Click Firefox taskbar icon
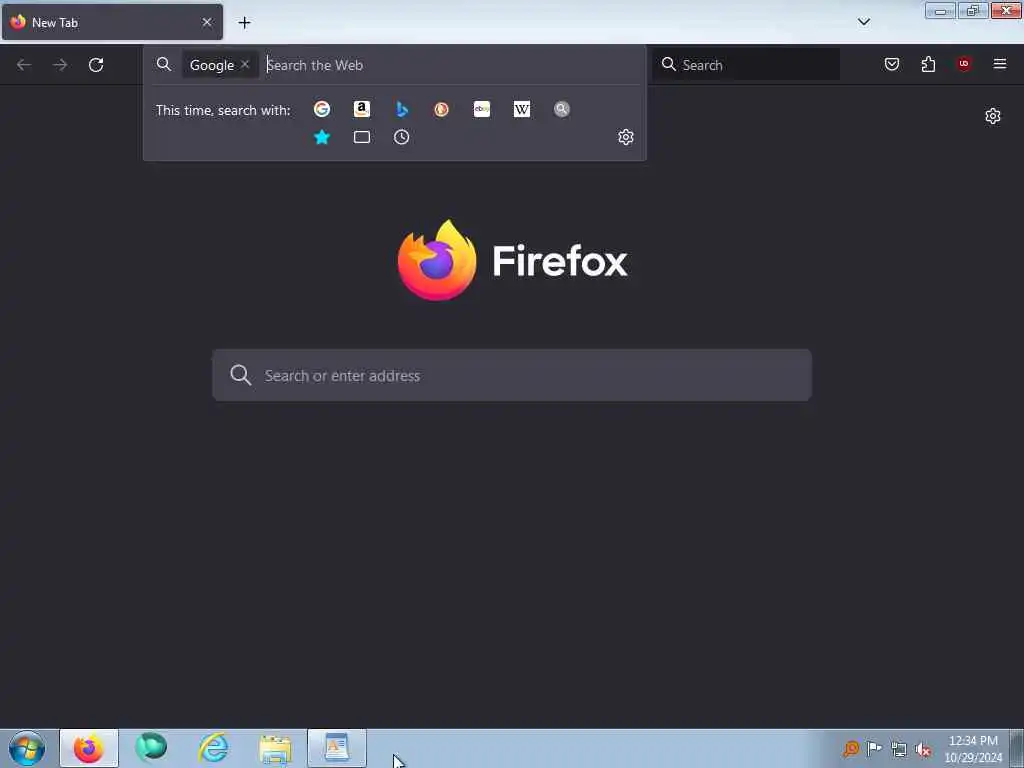 [x=89, y=748]
